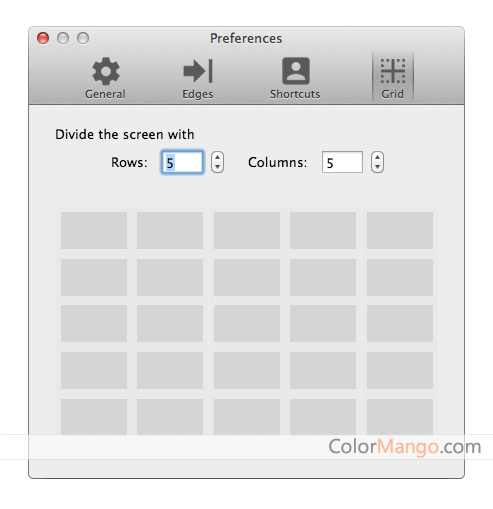Increase Columns with the stepper up arrow
Image resolution: width=493 pixels, height=509 pixels.
coord(377,157)
